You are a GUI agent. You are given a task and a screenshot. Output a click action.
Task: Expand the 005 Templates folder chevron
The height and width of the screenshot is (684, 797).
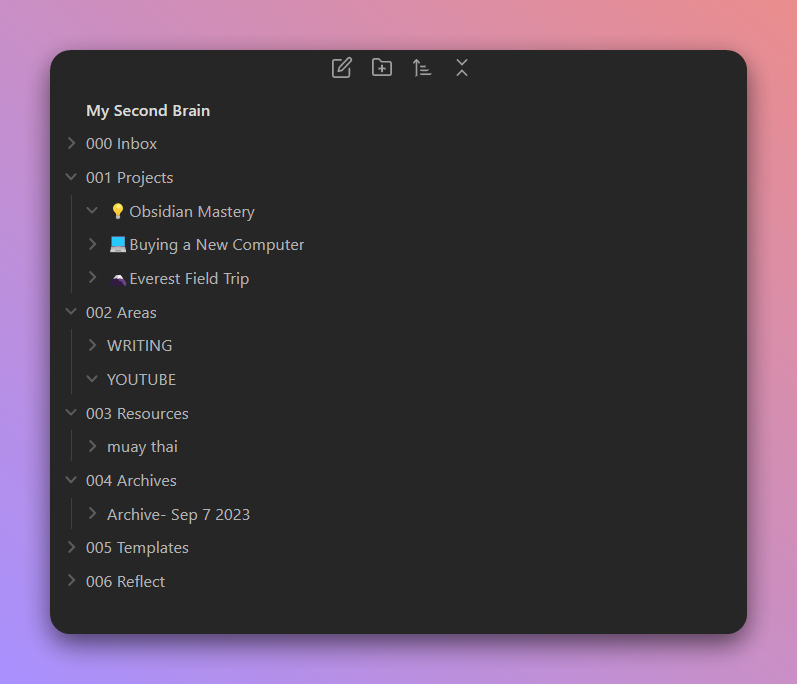click(72, 547)
